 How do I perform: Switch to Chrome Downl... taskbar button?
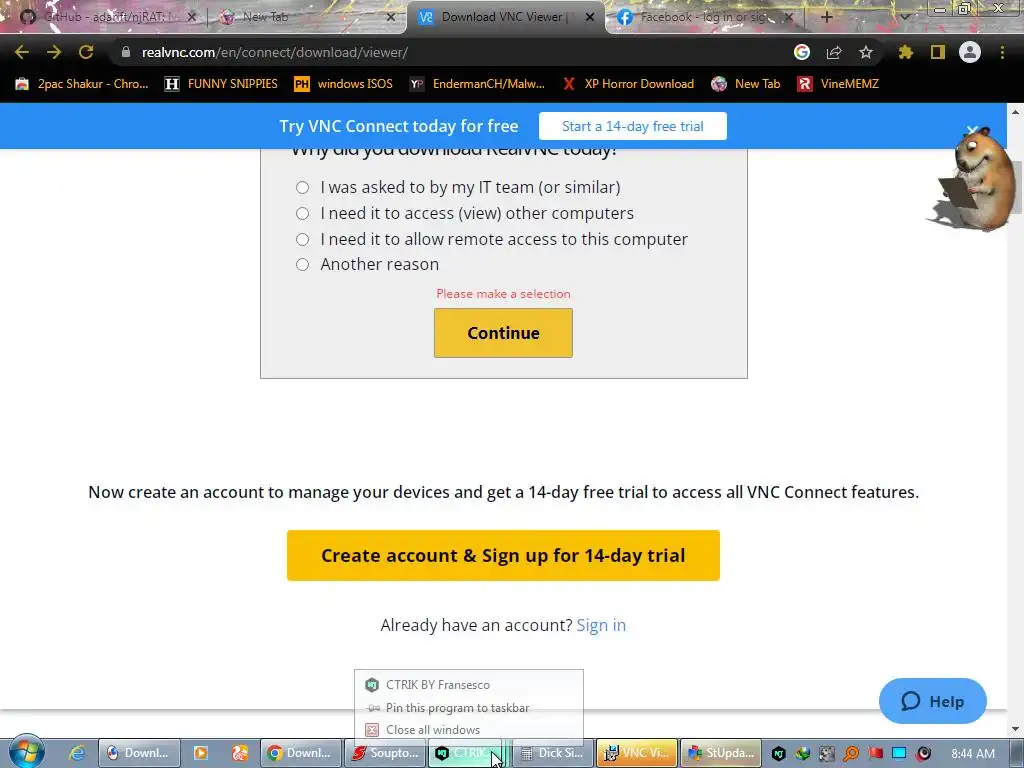pyautogui.click(x=300, y=753)
